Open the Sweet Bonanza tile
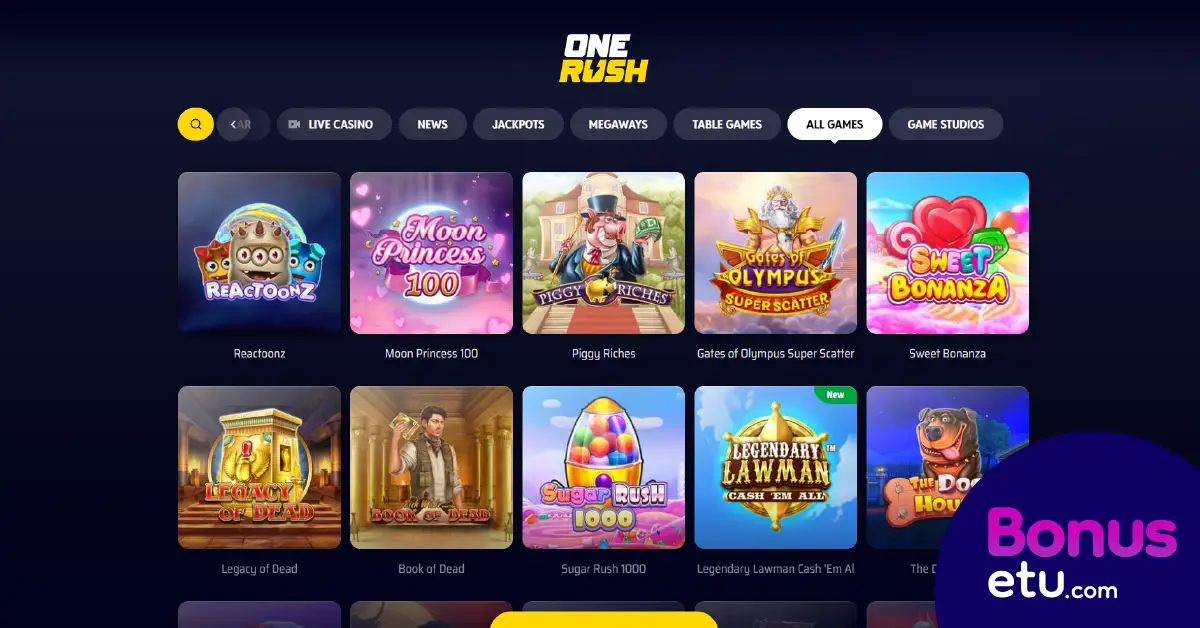This screenshot has width=1200, height=628. [947, 253]
